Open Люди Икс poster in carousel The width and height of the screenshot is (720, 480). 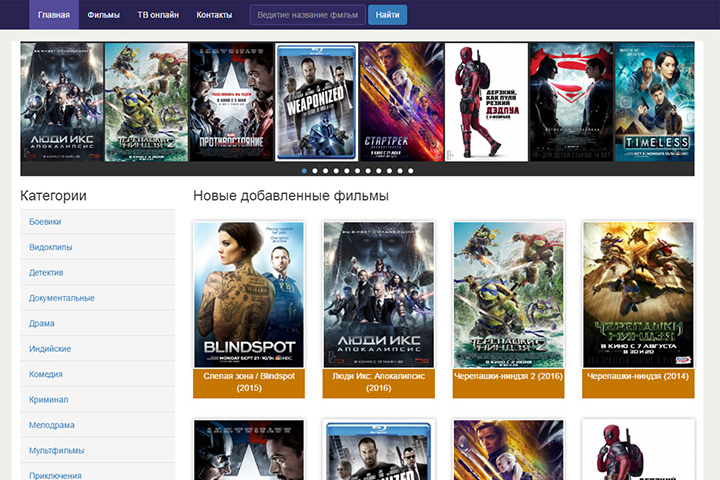62,102
